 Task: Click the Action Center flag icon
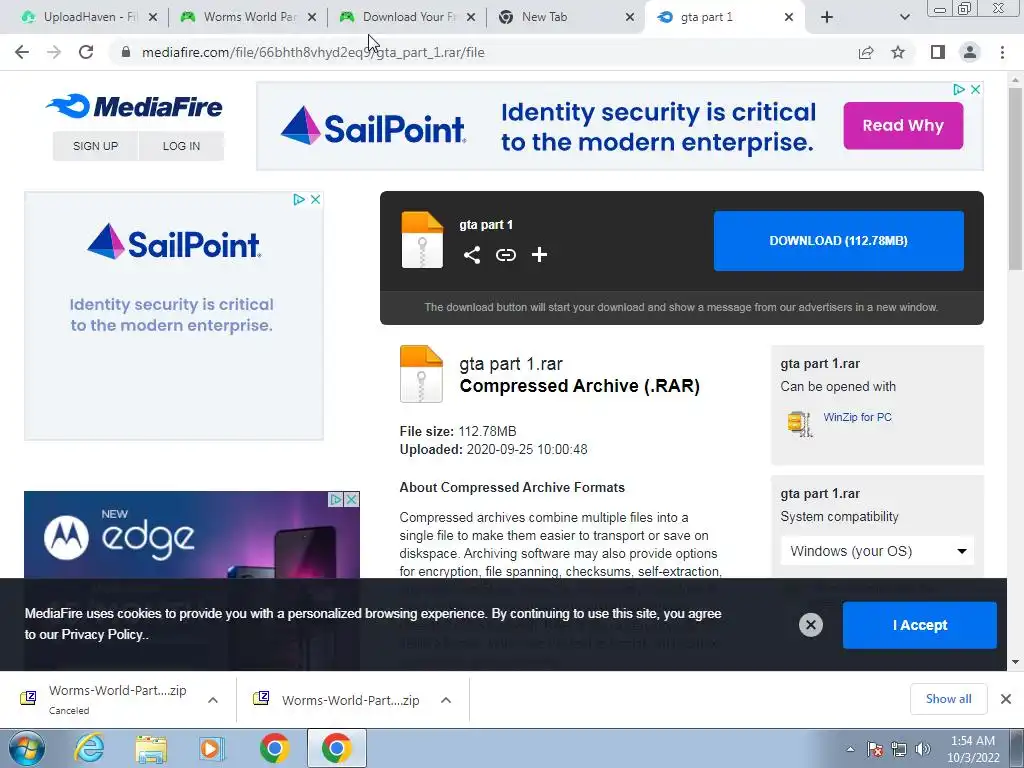(875, 749)
